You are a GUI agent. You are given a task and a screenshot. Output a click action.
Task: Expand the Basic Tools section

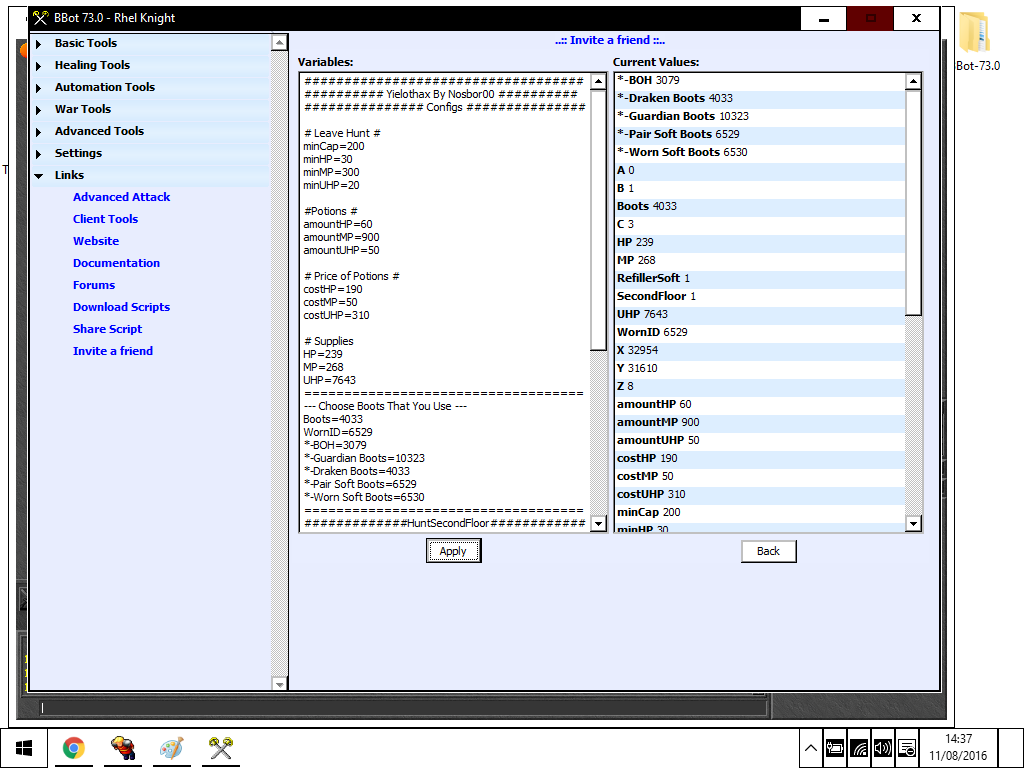(85, 43)
